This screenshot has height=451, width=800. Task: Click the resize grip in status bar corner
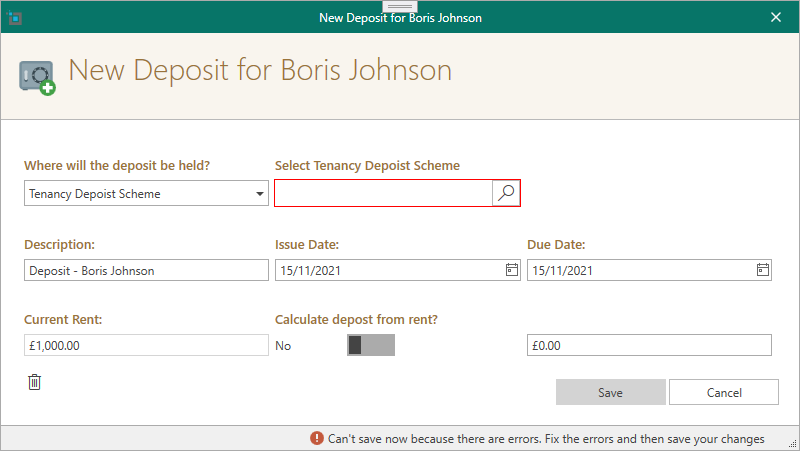coord(792,444)
